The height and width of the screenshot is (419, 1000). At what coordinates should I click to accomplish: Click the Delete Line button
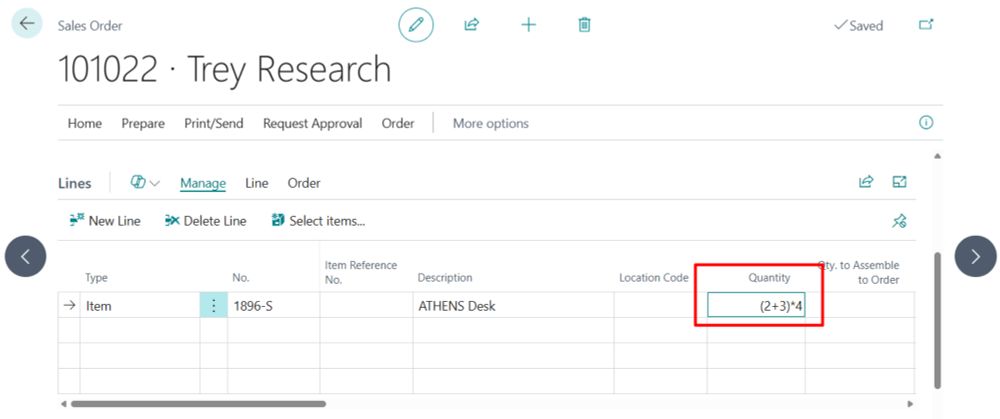205,221
